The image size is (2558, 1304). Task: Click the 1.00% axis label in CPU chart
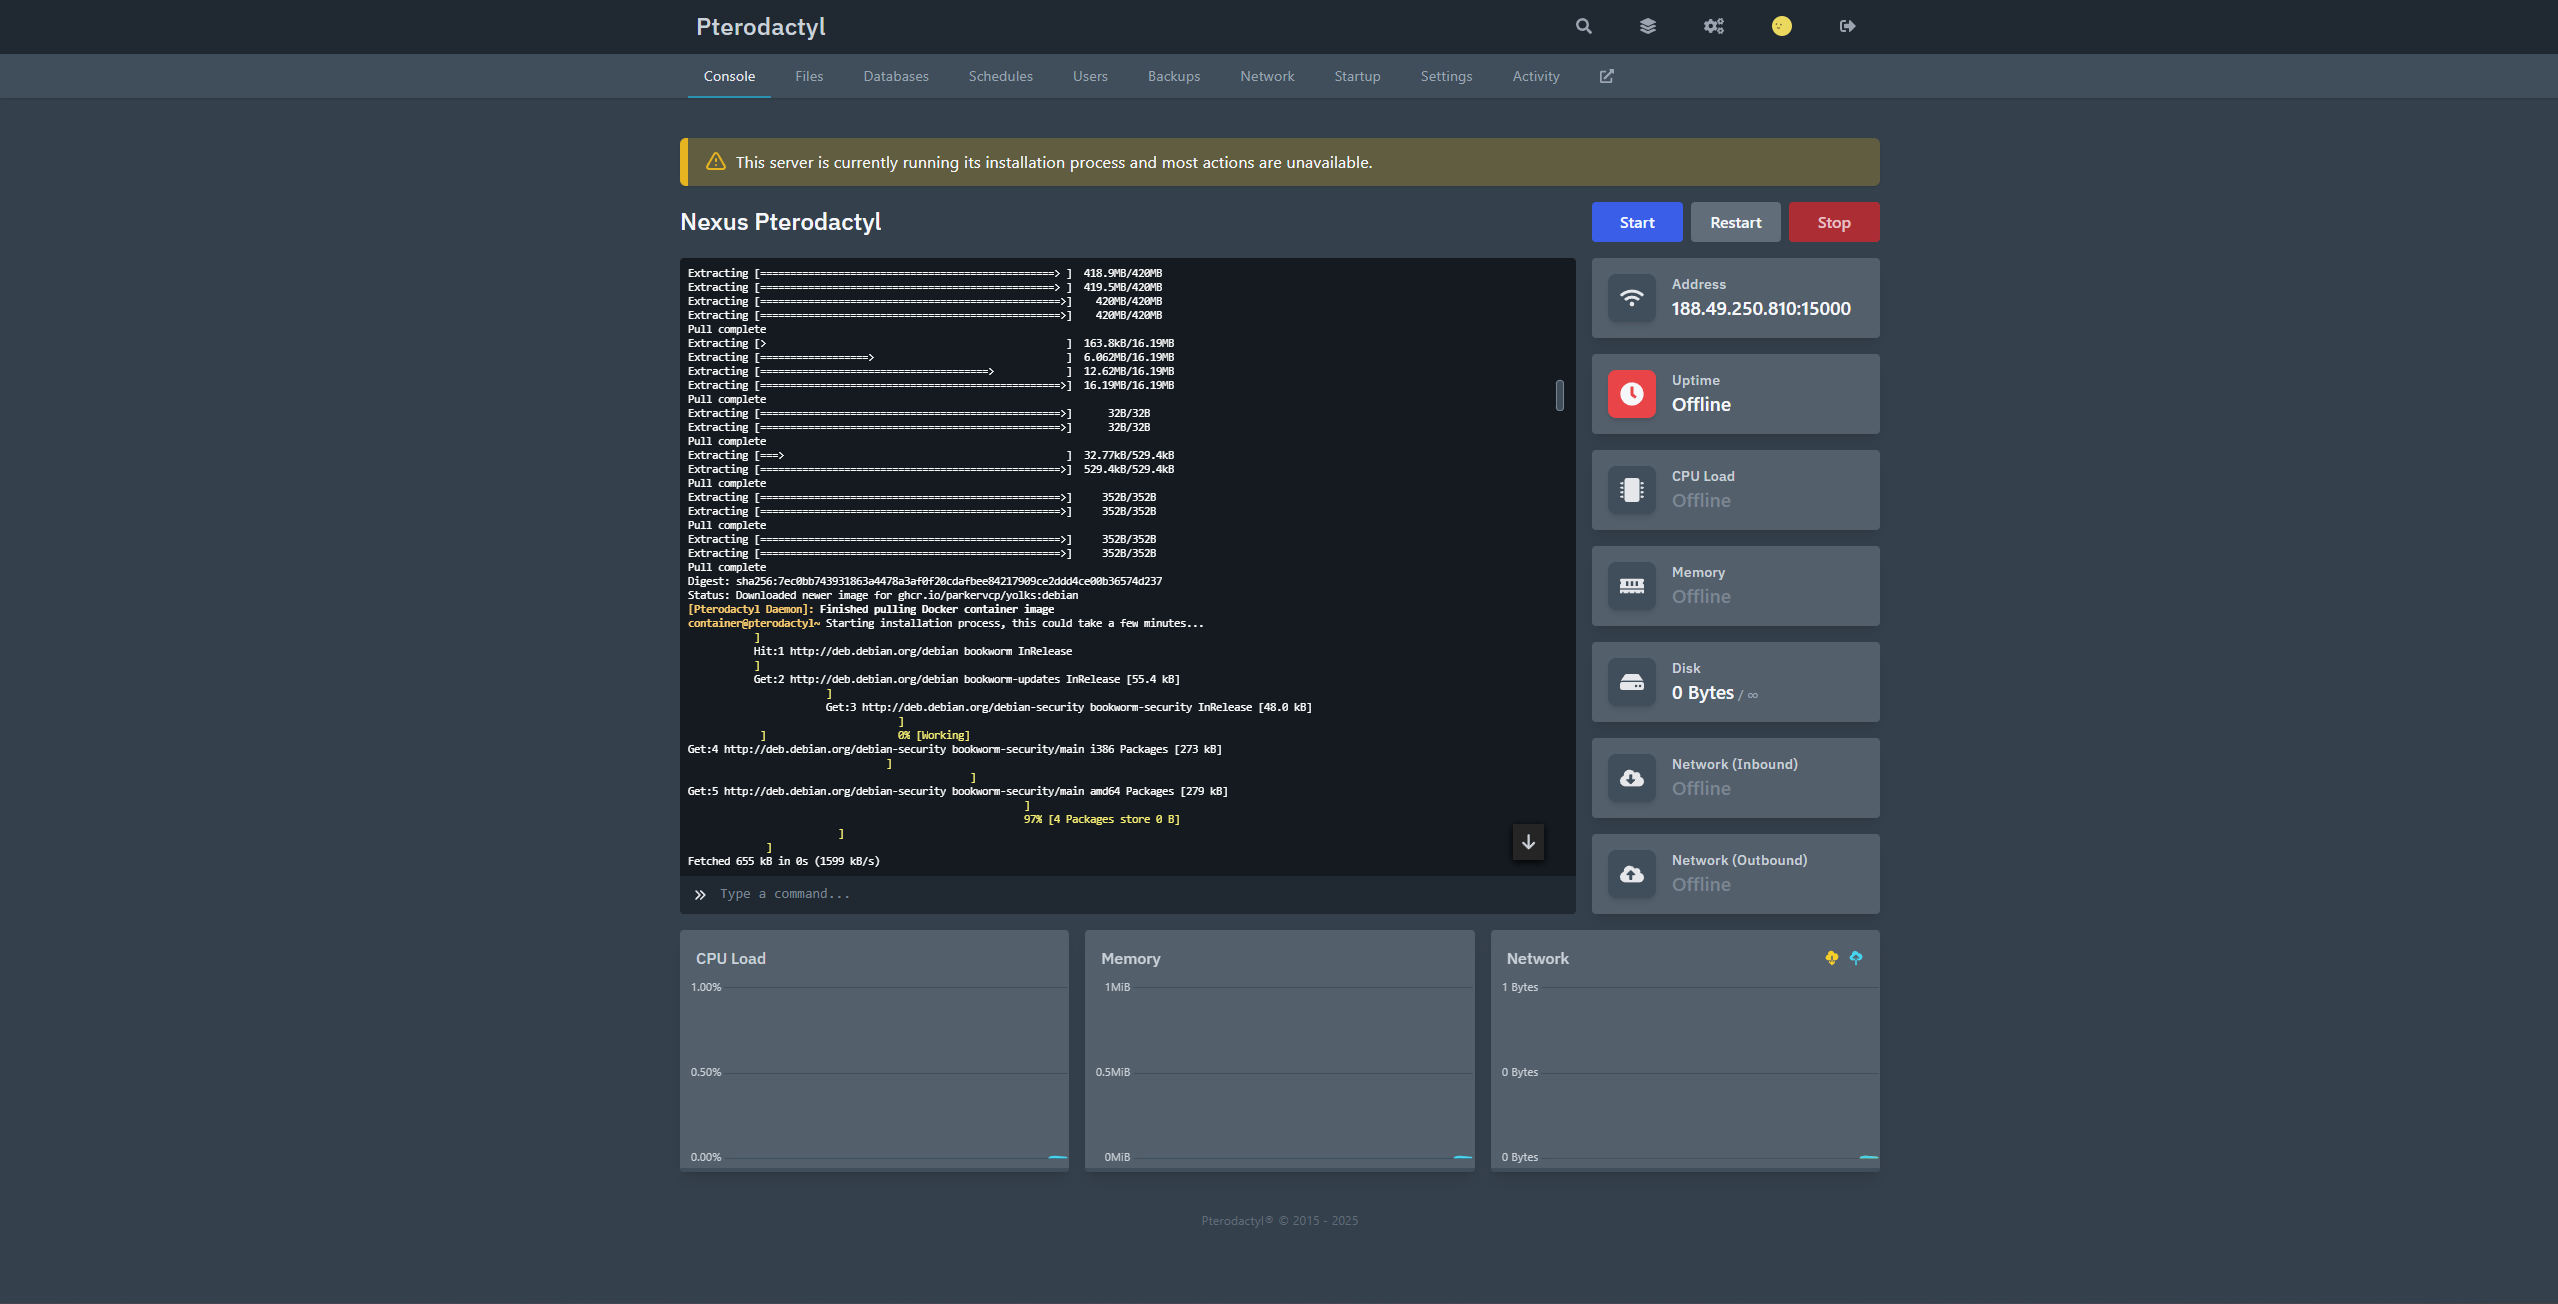click(706, 987)
